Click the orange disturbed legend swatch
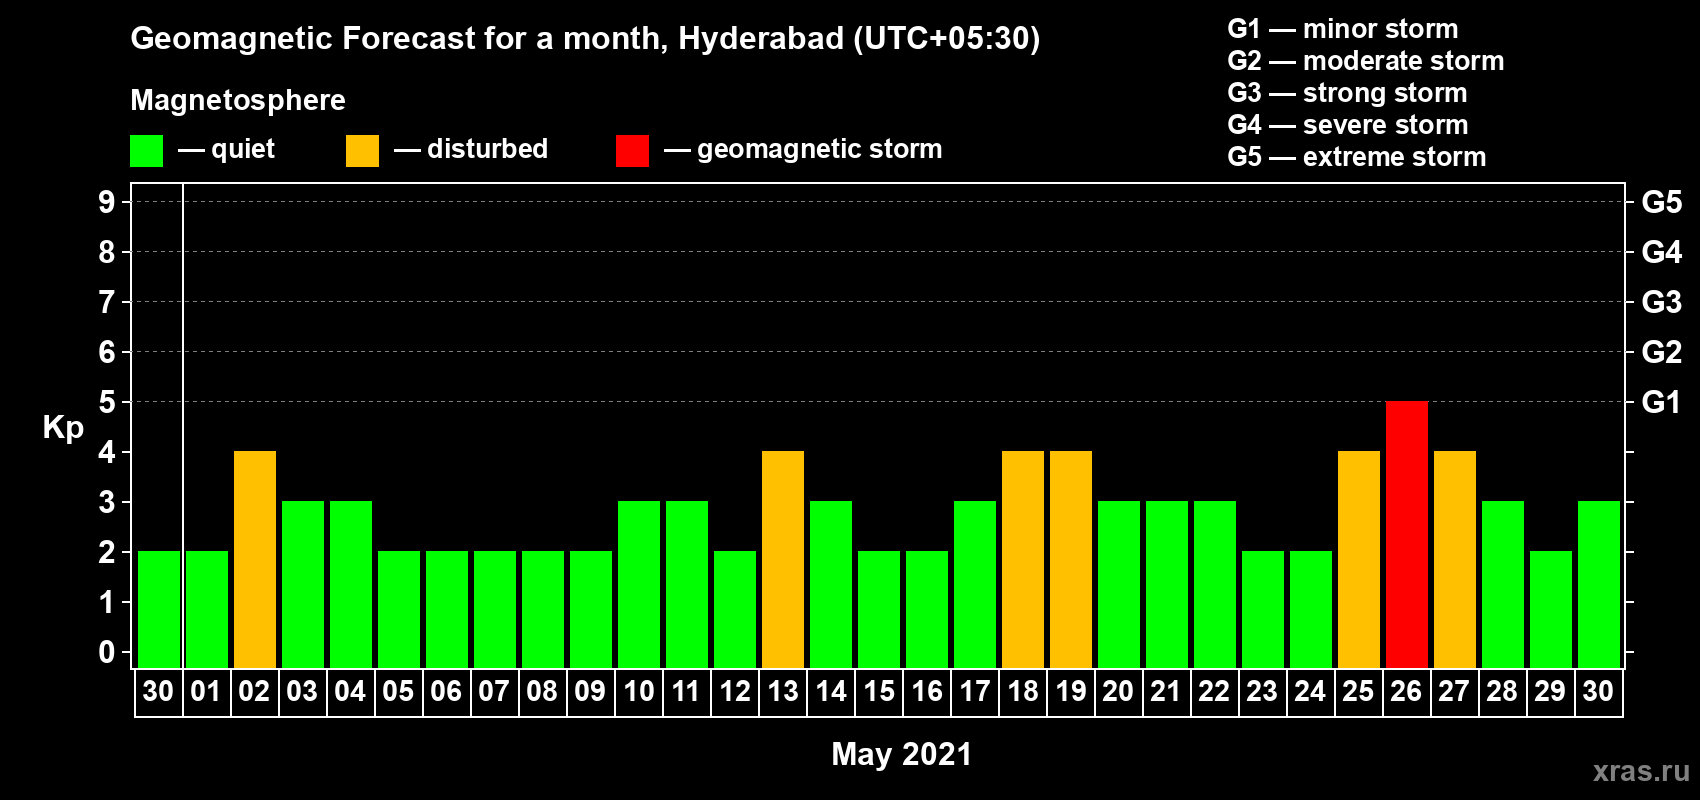 coord(362,151)
